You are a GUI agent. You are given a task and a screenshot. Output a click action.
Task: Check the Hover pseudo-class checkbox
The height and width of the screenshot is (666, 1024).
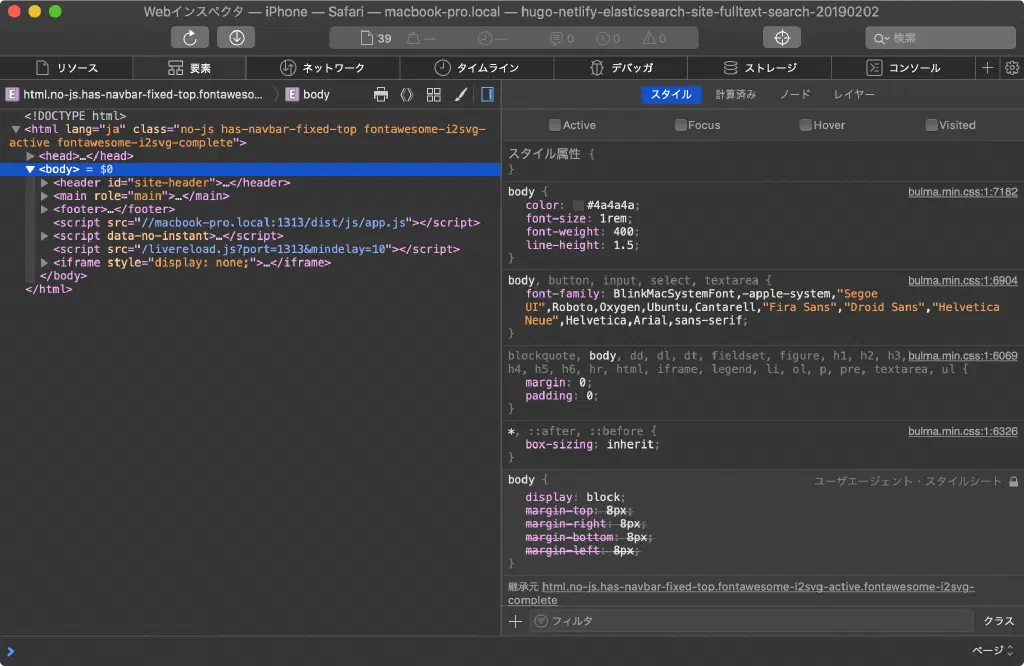pos(805,125)
